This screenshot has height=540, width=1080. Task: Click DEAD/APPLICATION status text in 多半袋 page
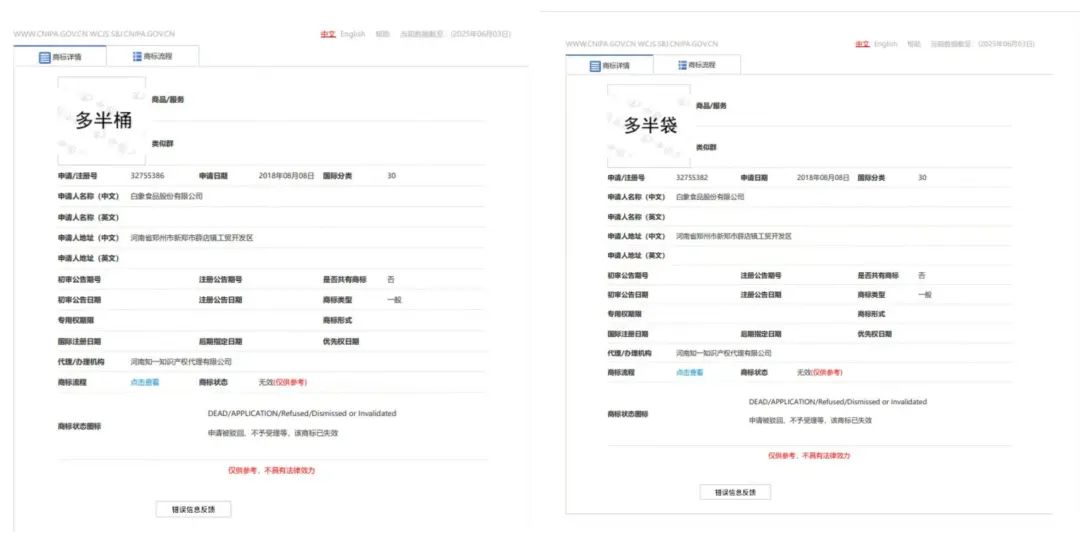838,402
